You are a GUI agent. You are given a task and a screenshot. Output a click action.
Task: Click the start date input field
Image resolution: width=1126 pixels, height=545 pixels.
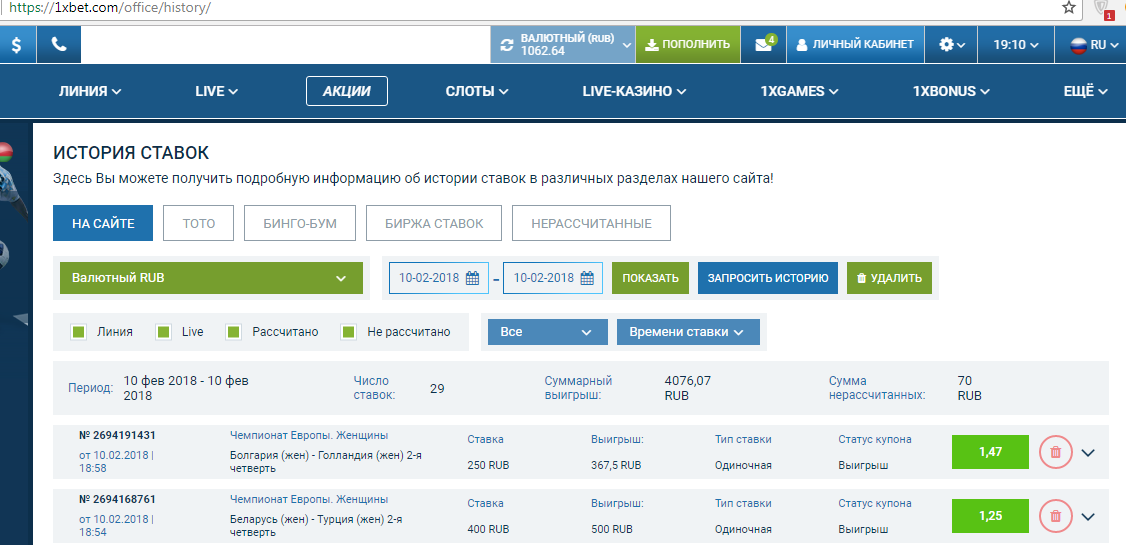[438, 278]
